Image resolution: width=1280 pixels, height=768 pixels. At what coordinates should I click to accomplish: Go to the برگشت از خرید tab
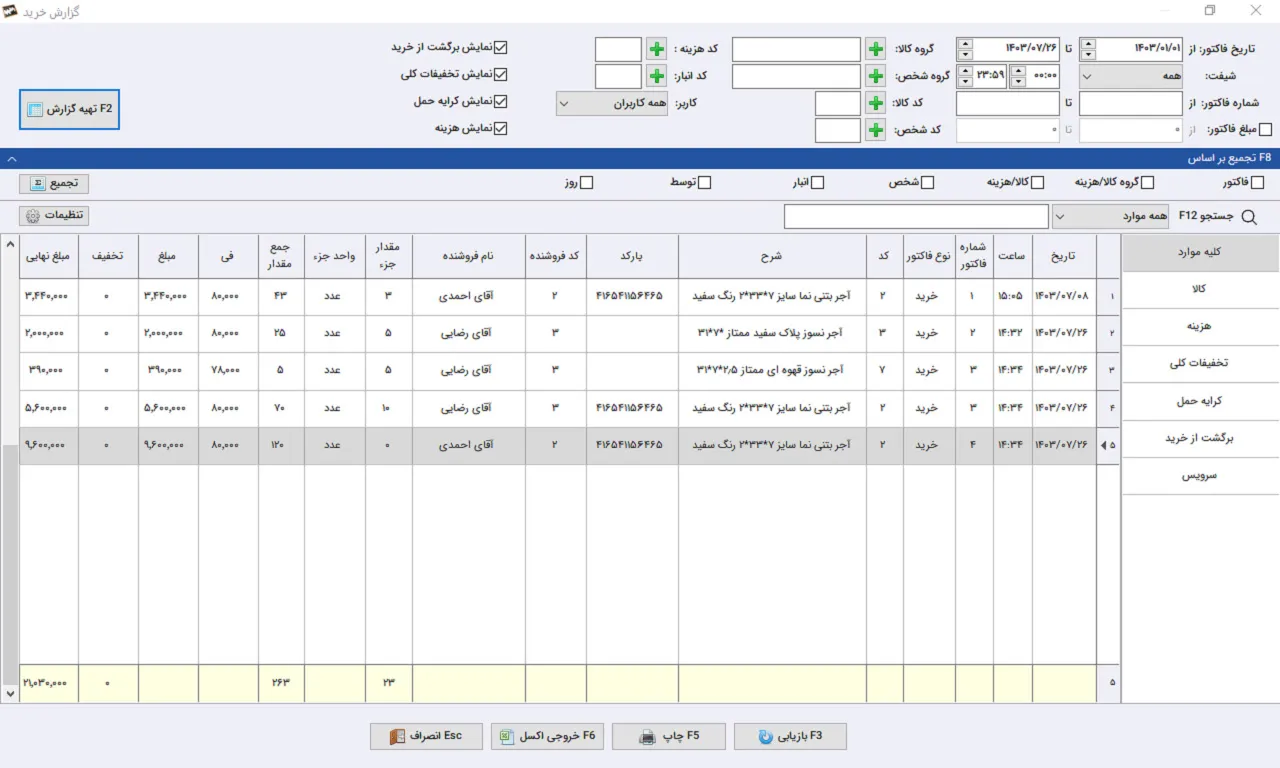point(1201,438)
